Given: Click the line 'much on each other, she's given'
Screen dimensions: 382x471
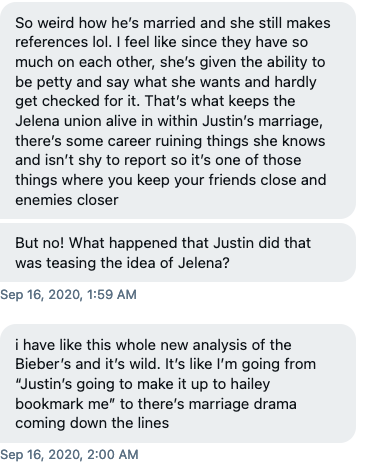Looking at the screenshot, I should (170, 62).
